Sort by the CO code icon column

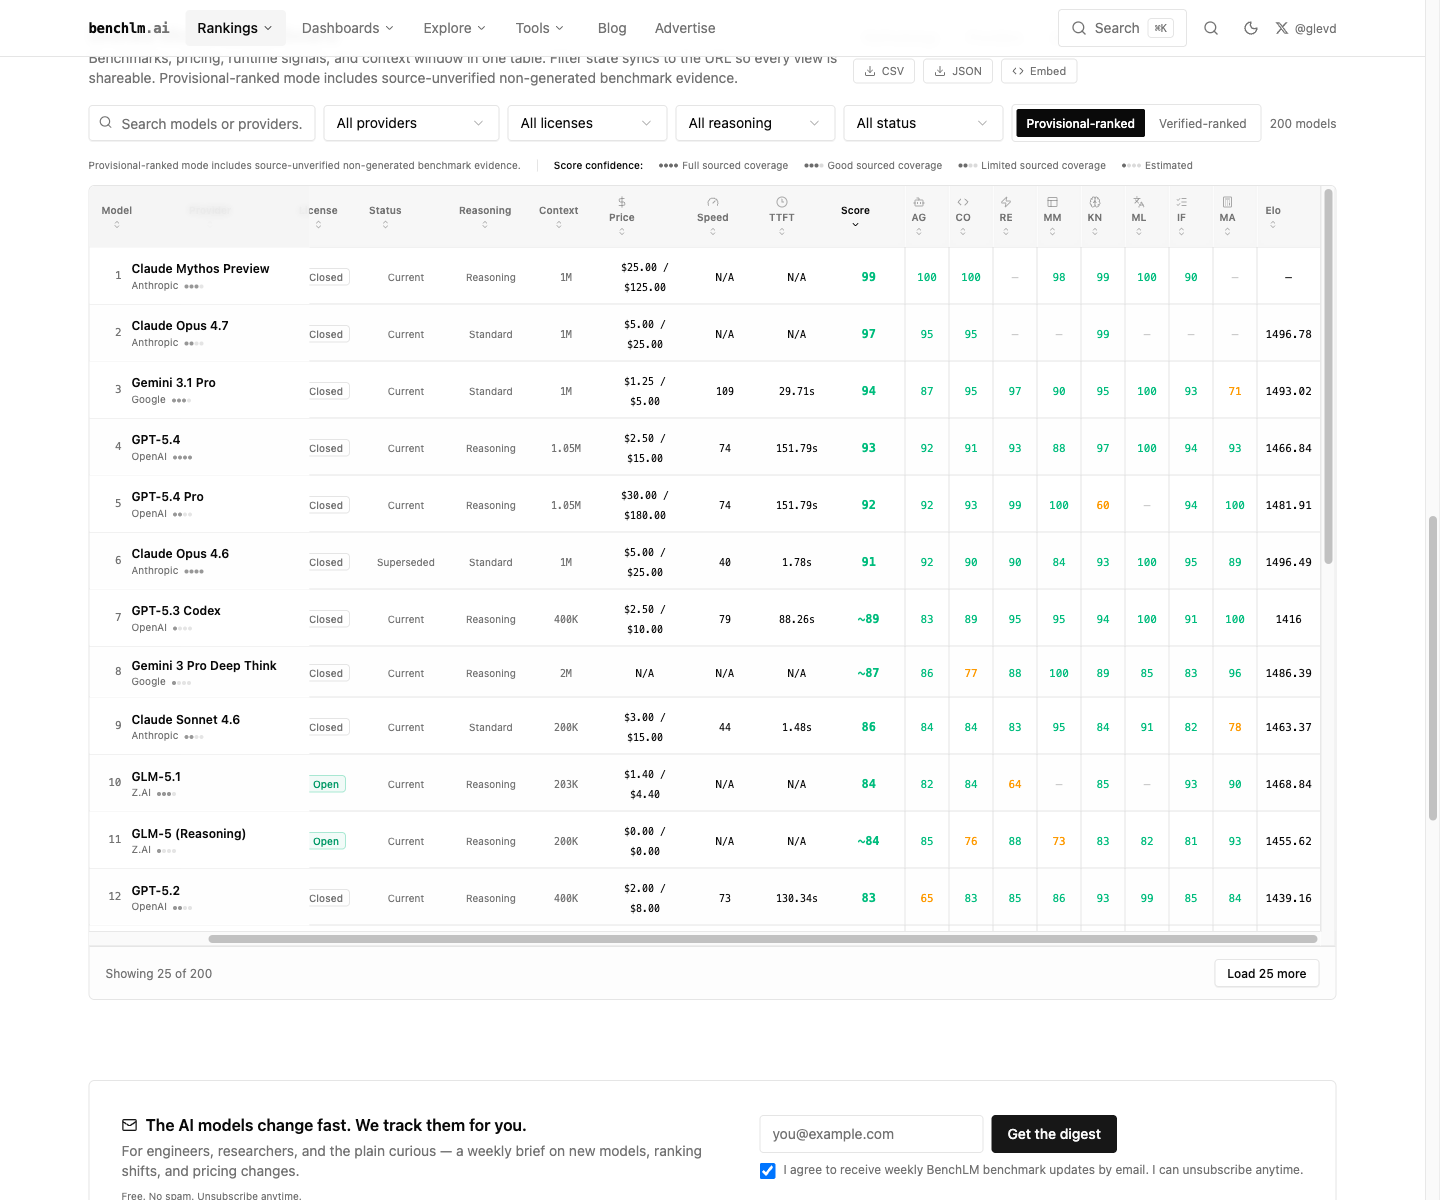pos(962,217)
